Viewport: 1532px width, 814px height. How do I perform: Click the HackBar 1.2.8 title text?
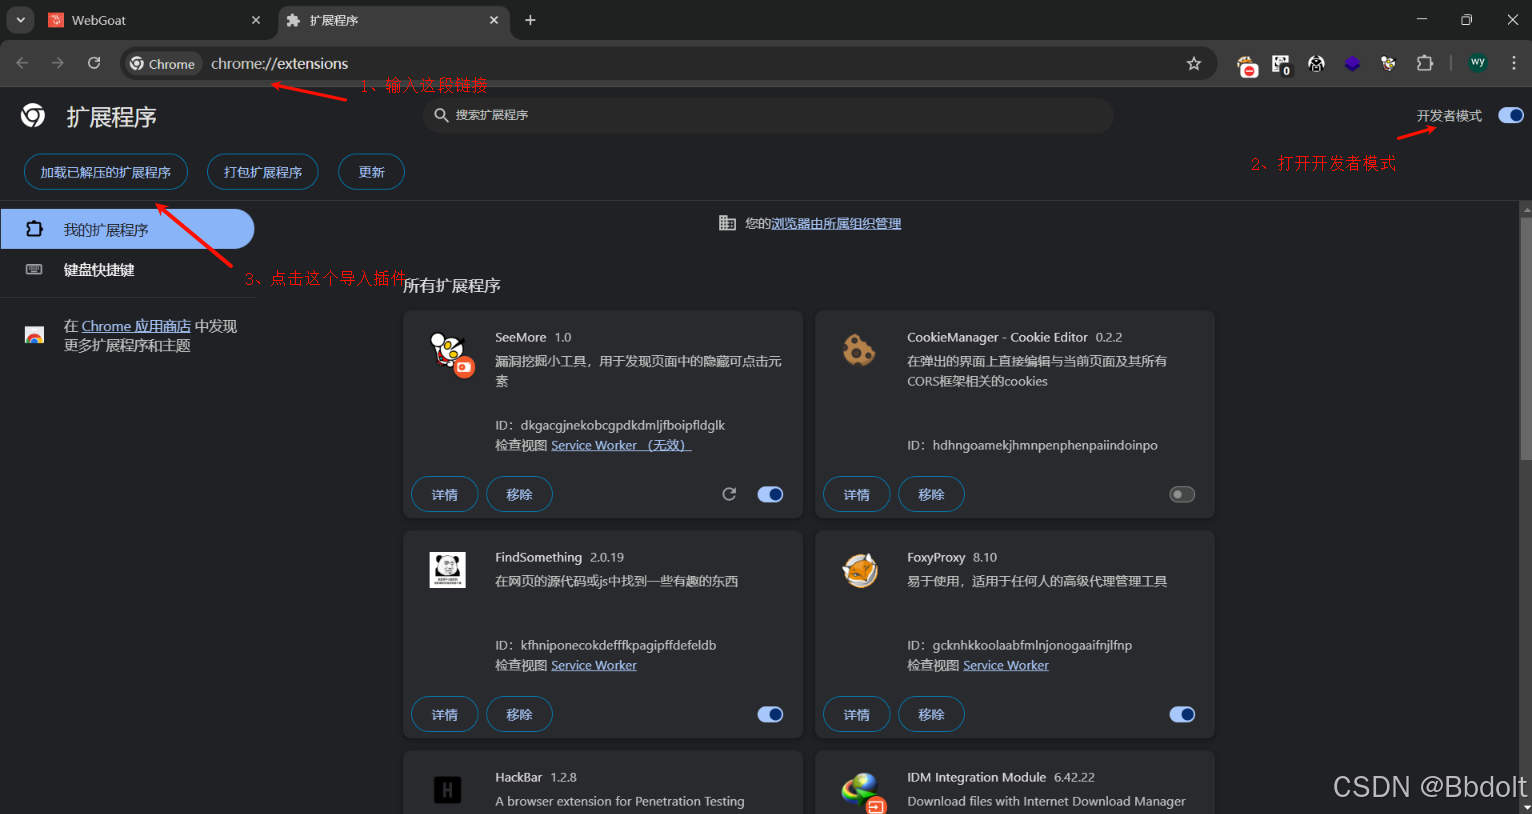[536, 777]
